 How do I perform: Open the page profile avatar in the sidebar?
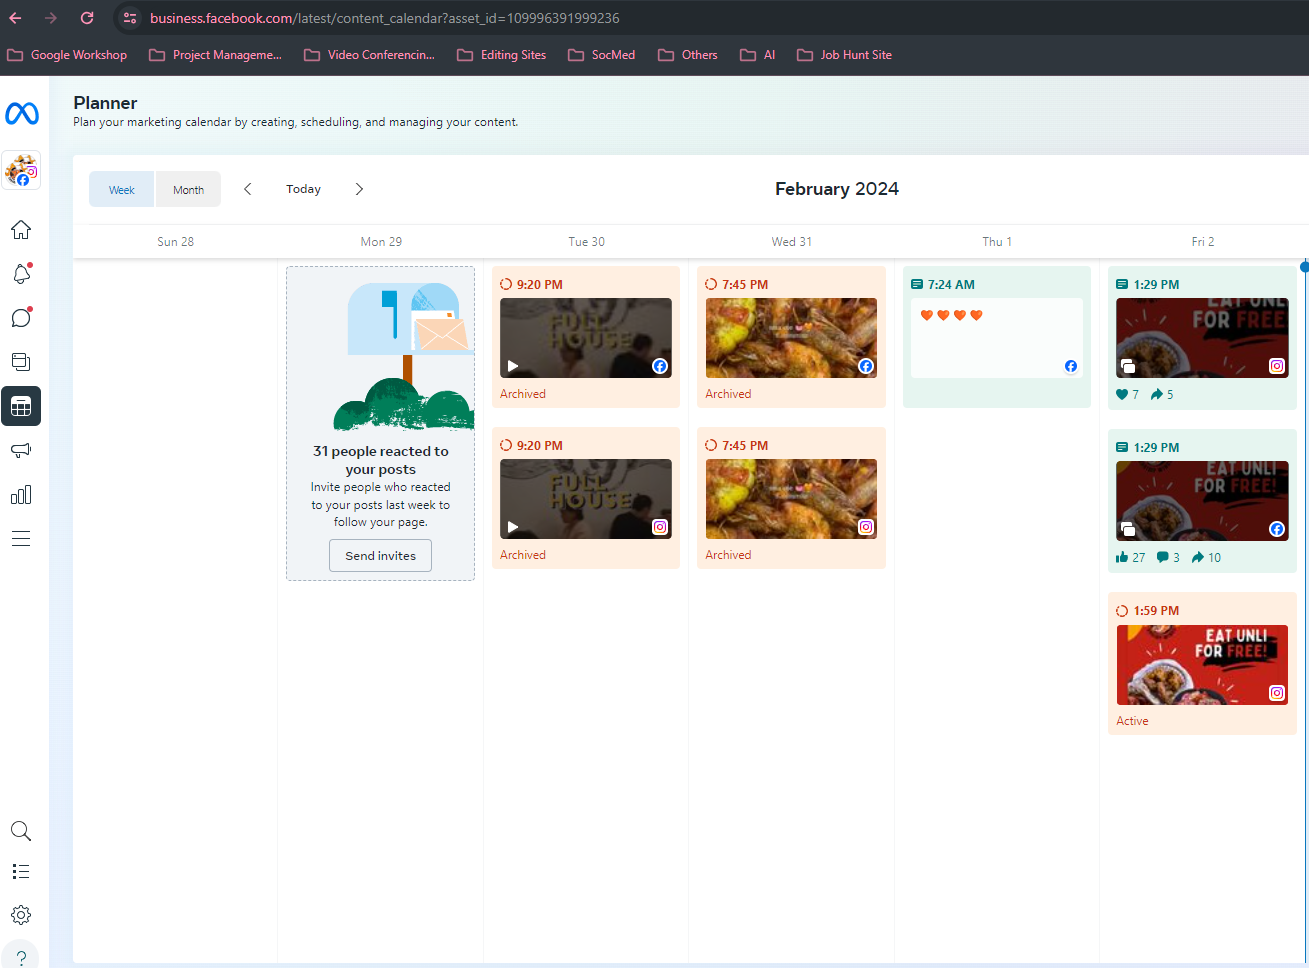pyautogui.click(x=21, y=170)
